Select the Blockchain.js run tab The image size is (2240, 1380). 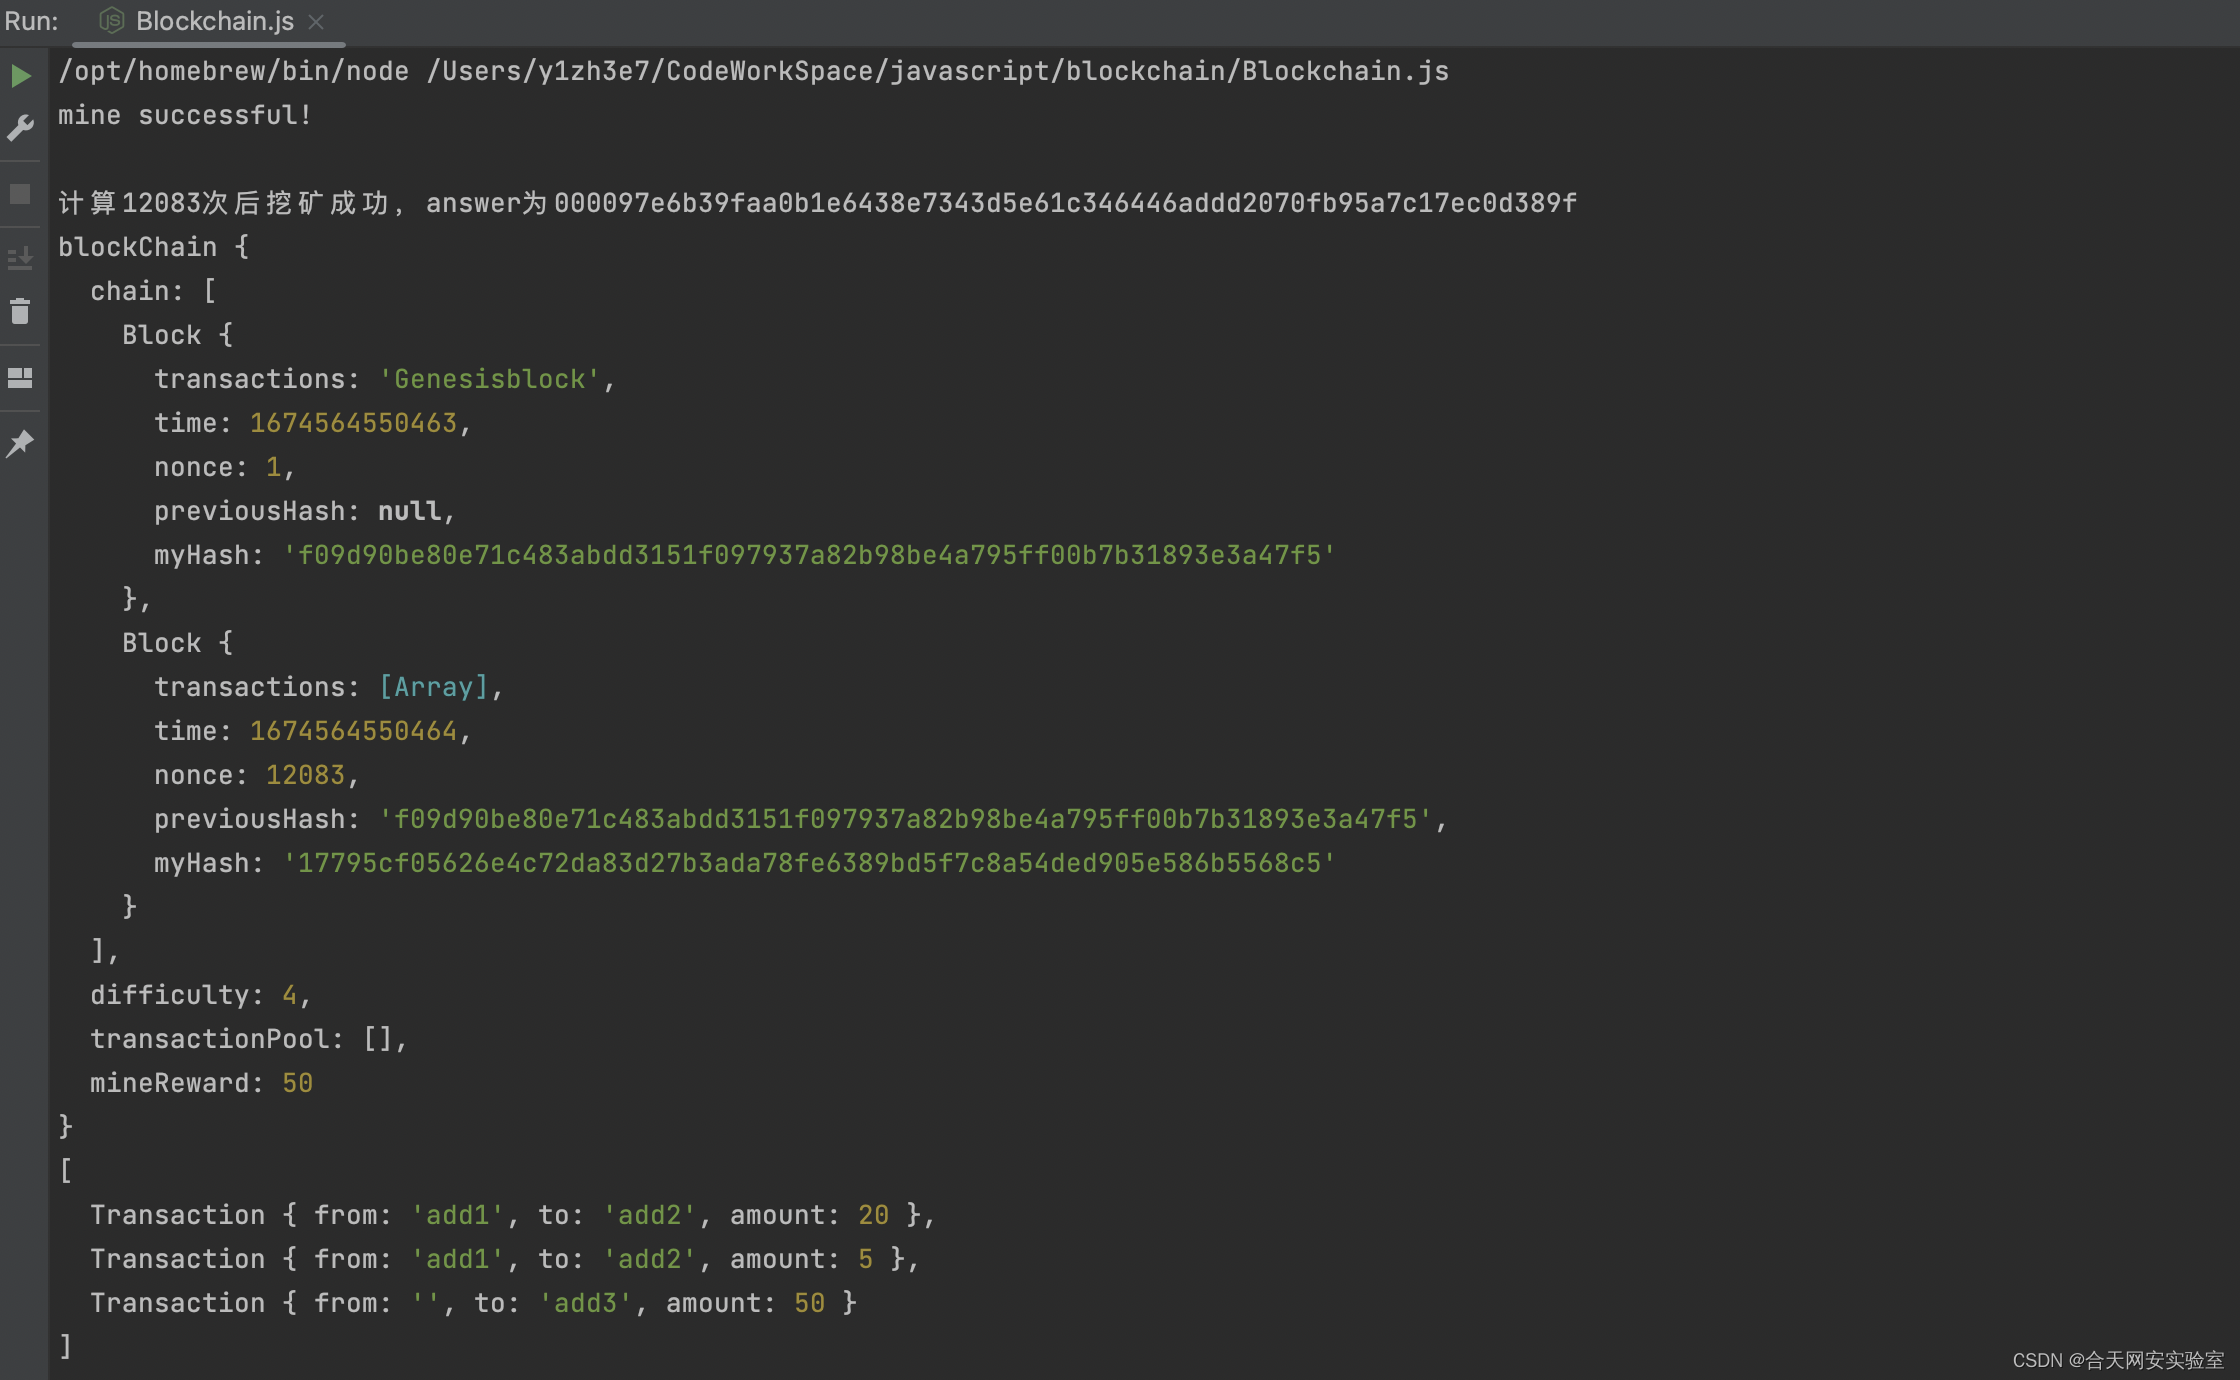pos(209,21)
